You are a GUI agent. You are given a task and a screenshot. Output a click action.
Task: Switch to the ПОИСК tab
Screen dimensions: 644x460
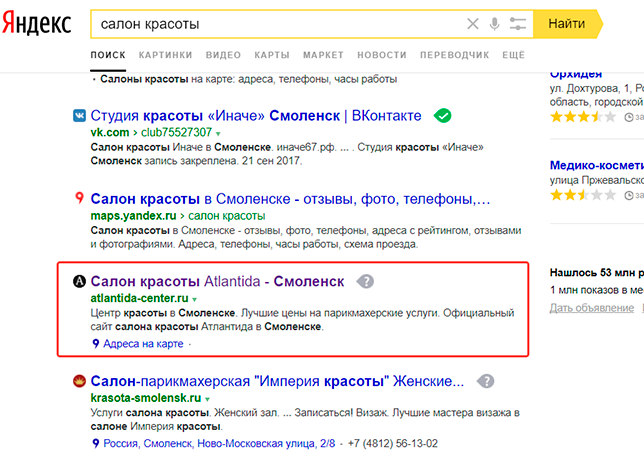108,55
